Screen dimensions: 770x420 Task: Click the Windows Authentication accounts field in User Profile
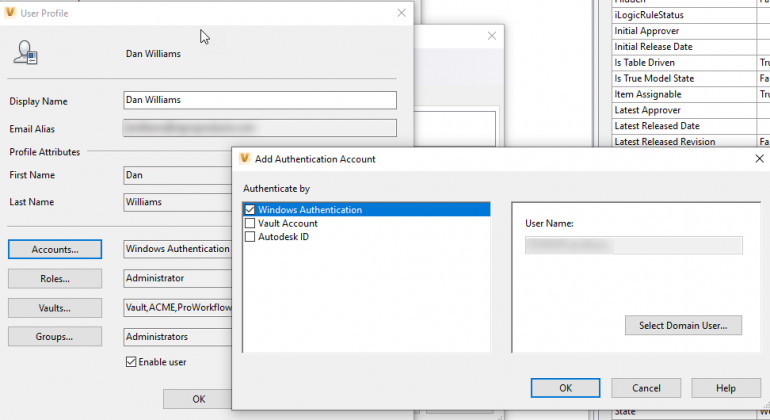[178, 249]
